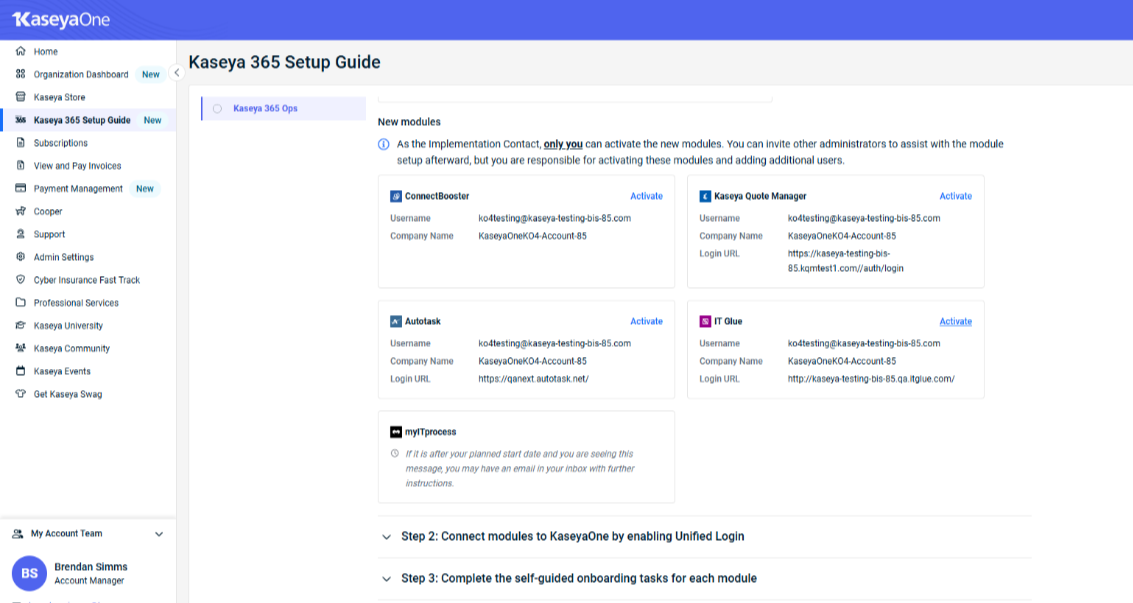Viewport: 1133px width, 603px height.
Task: Click the Kaseya University graduation icon
Action: tap(20, 326)
